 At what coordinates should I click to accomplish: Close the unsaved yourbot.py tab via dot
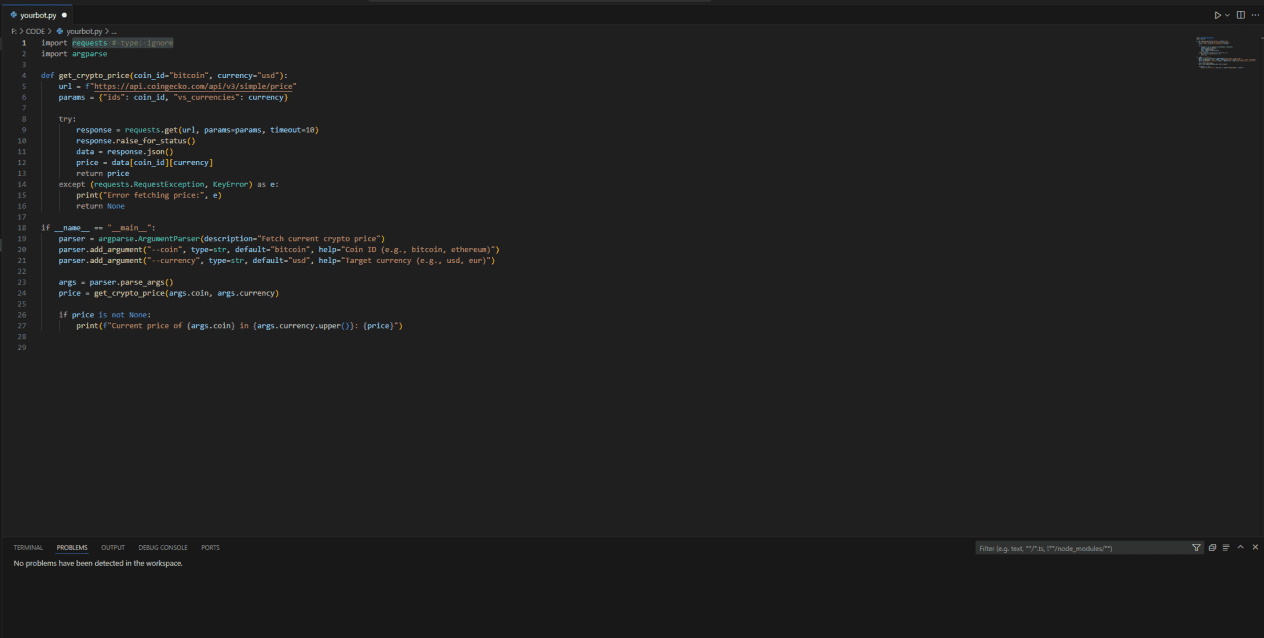64,15
